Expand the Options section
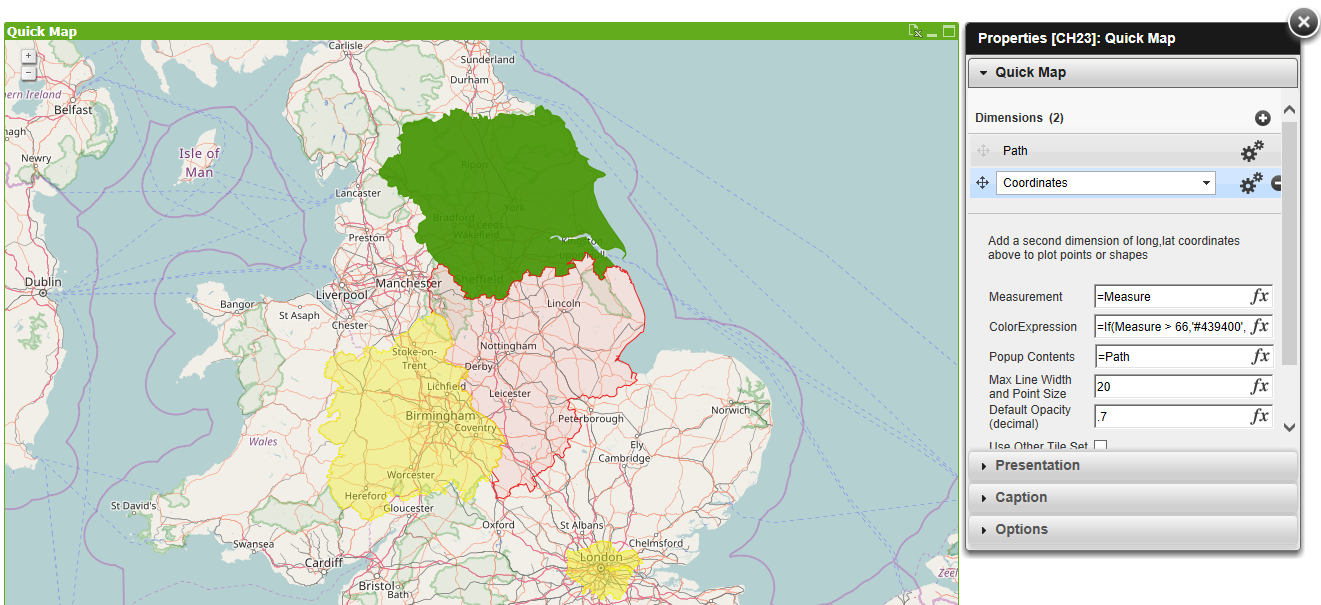Viewport: 1321px width, 605px height. pyautogui.click(x=1133, y=530)
